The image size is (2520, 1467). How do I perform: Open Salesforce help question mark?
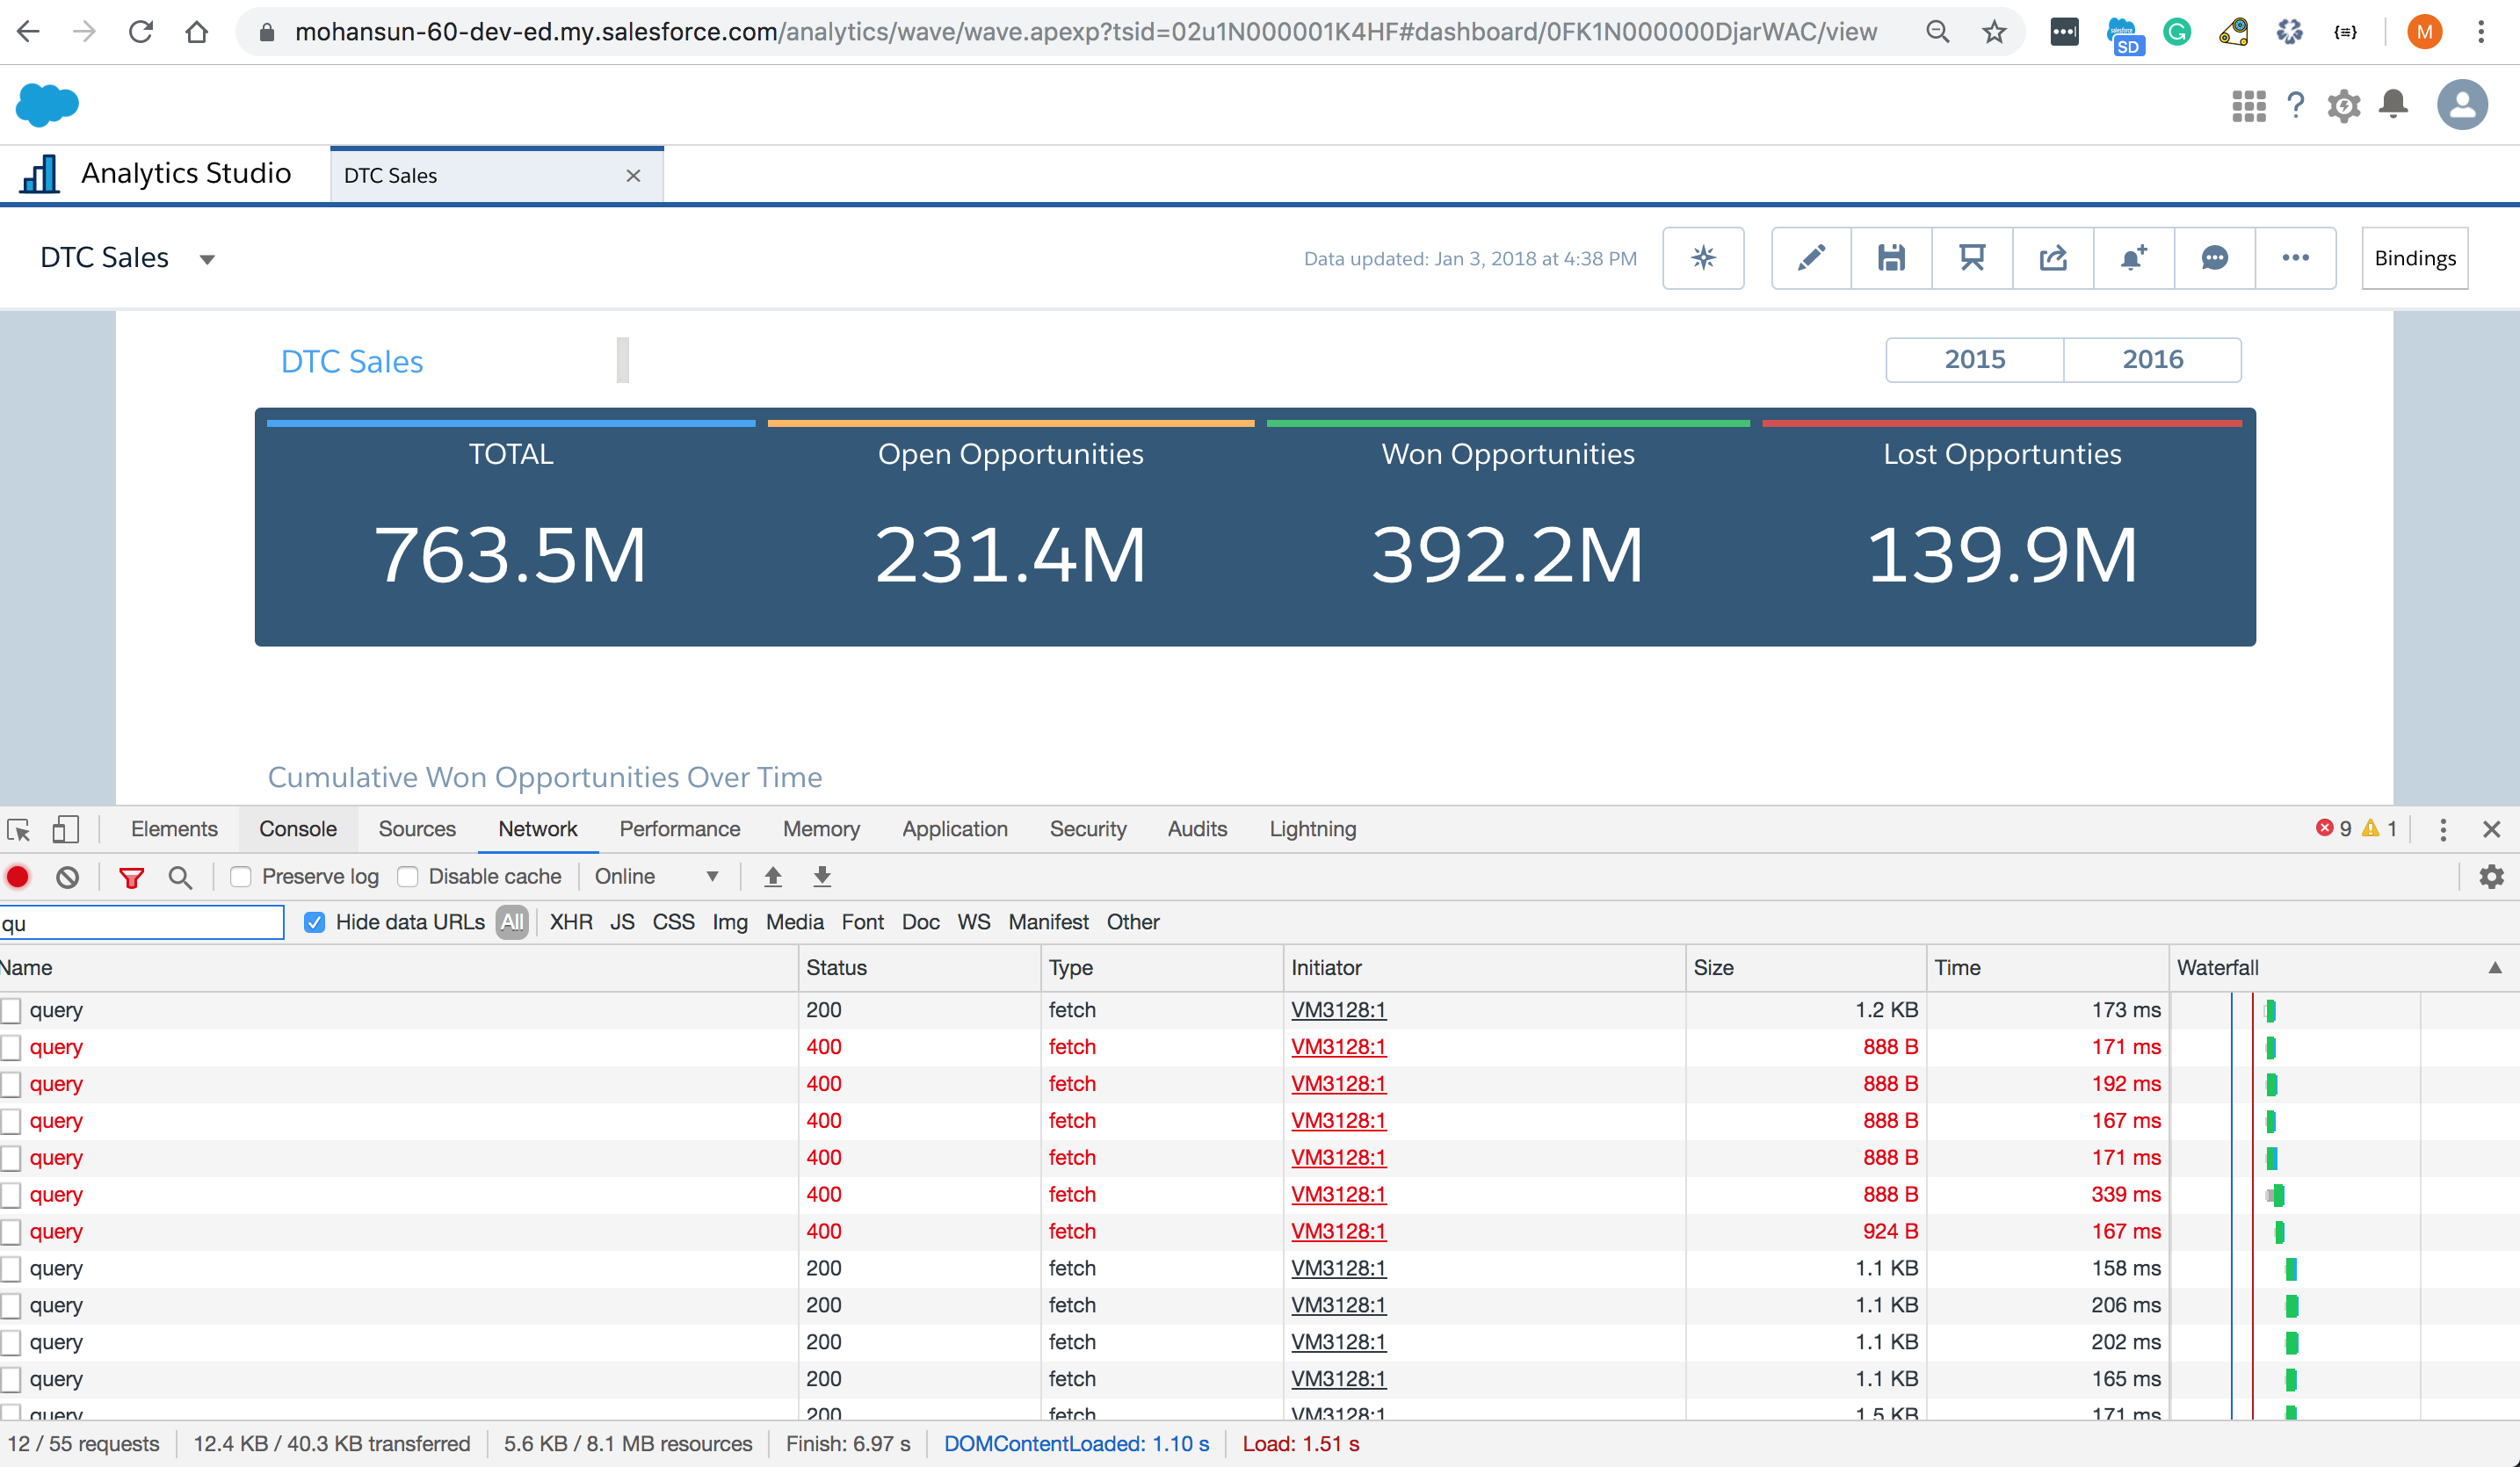pyautogui.click(x=2296, y=105)
